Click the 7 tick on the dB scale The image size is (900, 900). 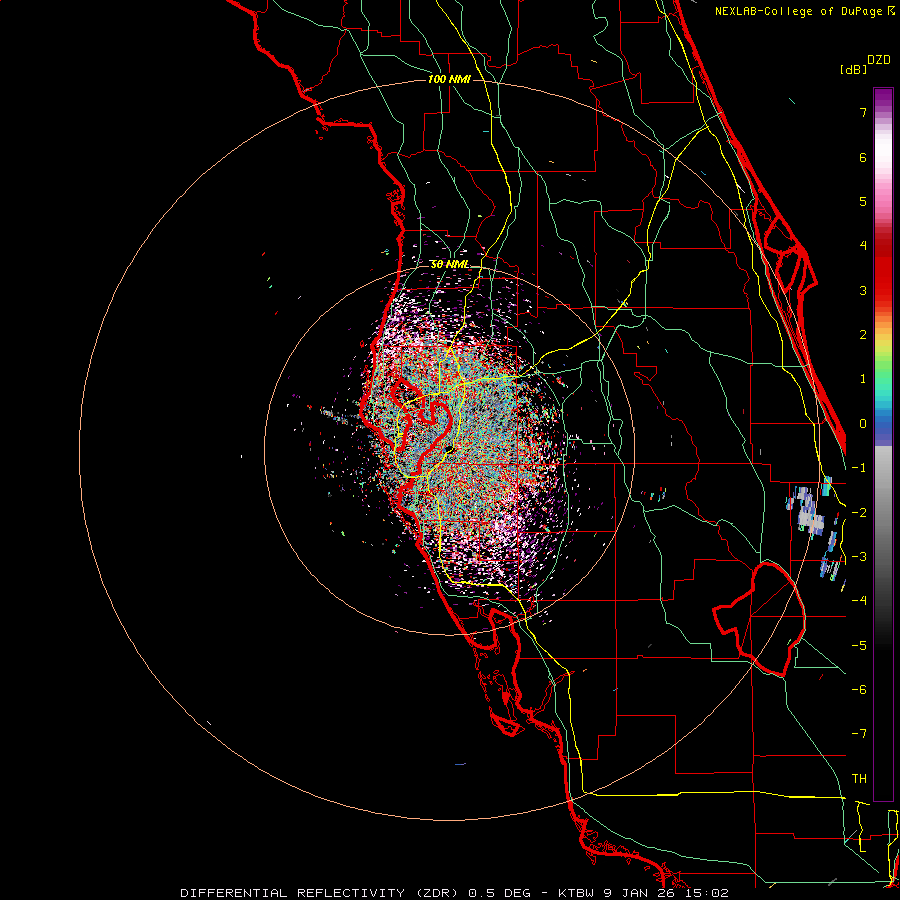863,112
